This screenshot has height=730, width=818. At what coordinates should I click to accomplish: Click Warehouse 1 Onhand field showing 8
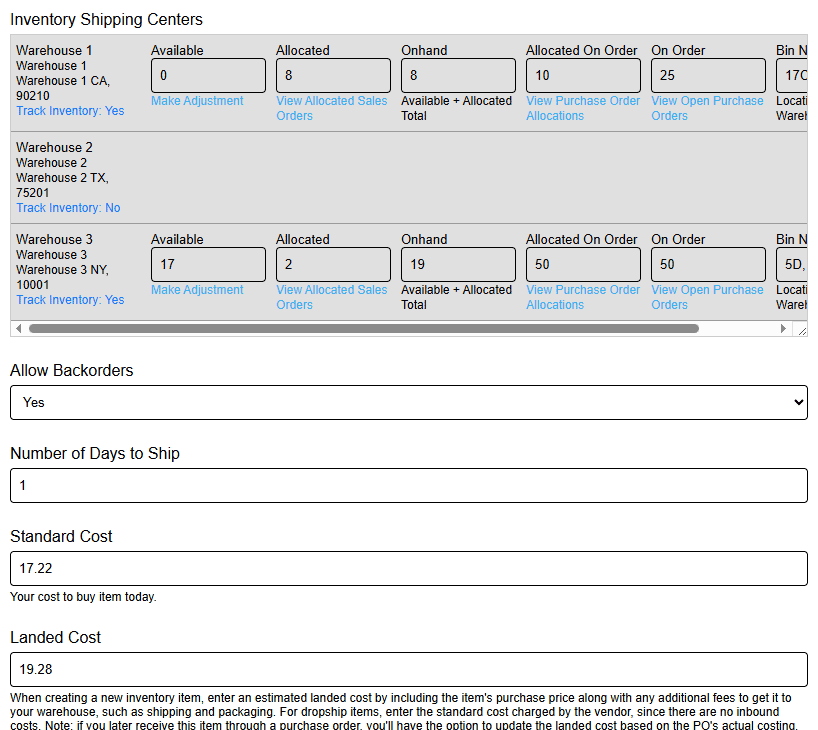458,76
